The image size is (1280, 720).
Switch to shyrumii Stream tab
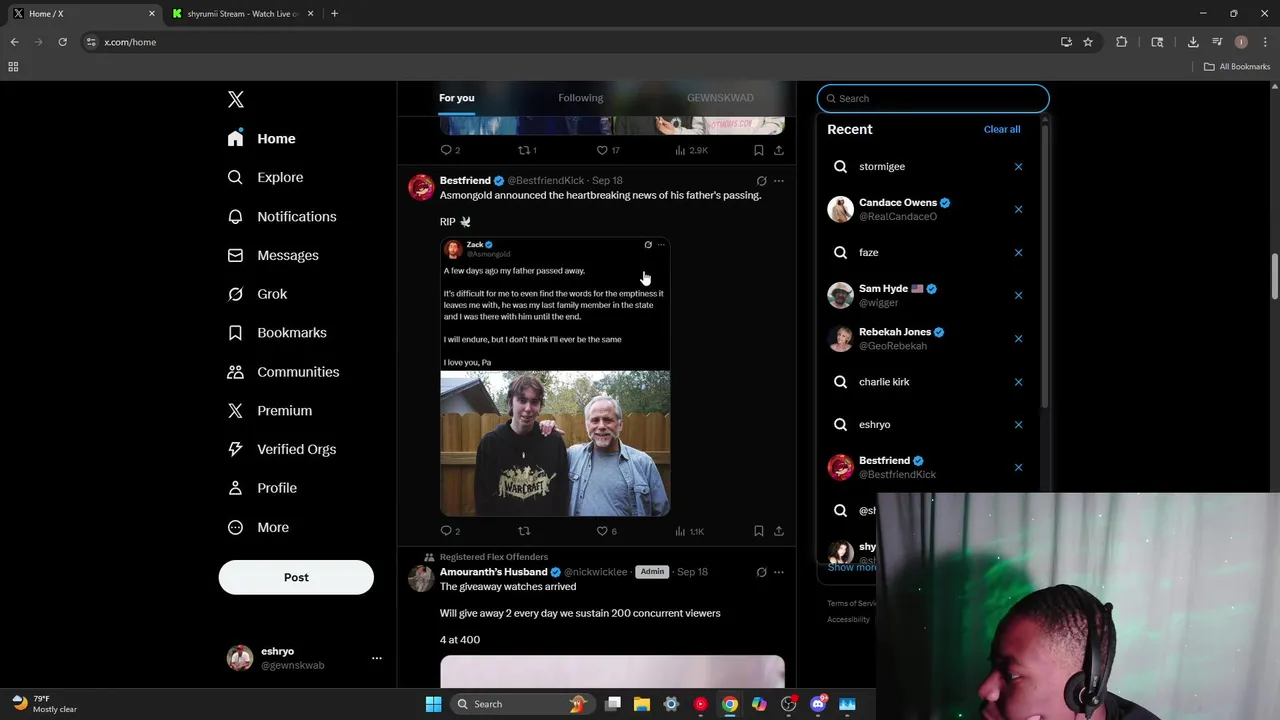coord(243,14)
